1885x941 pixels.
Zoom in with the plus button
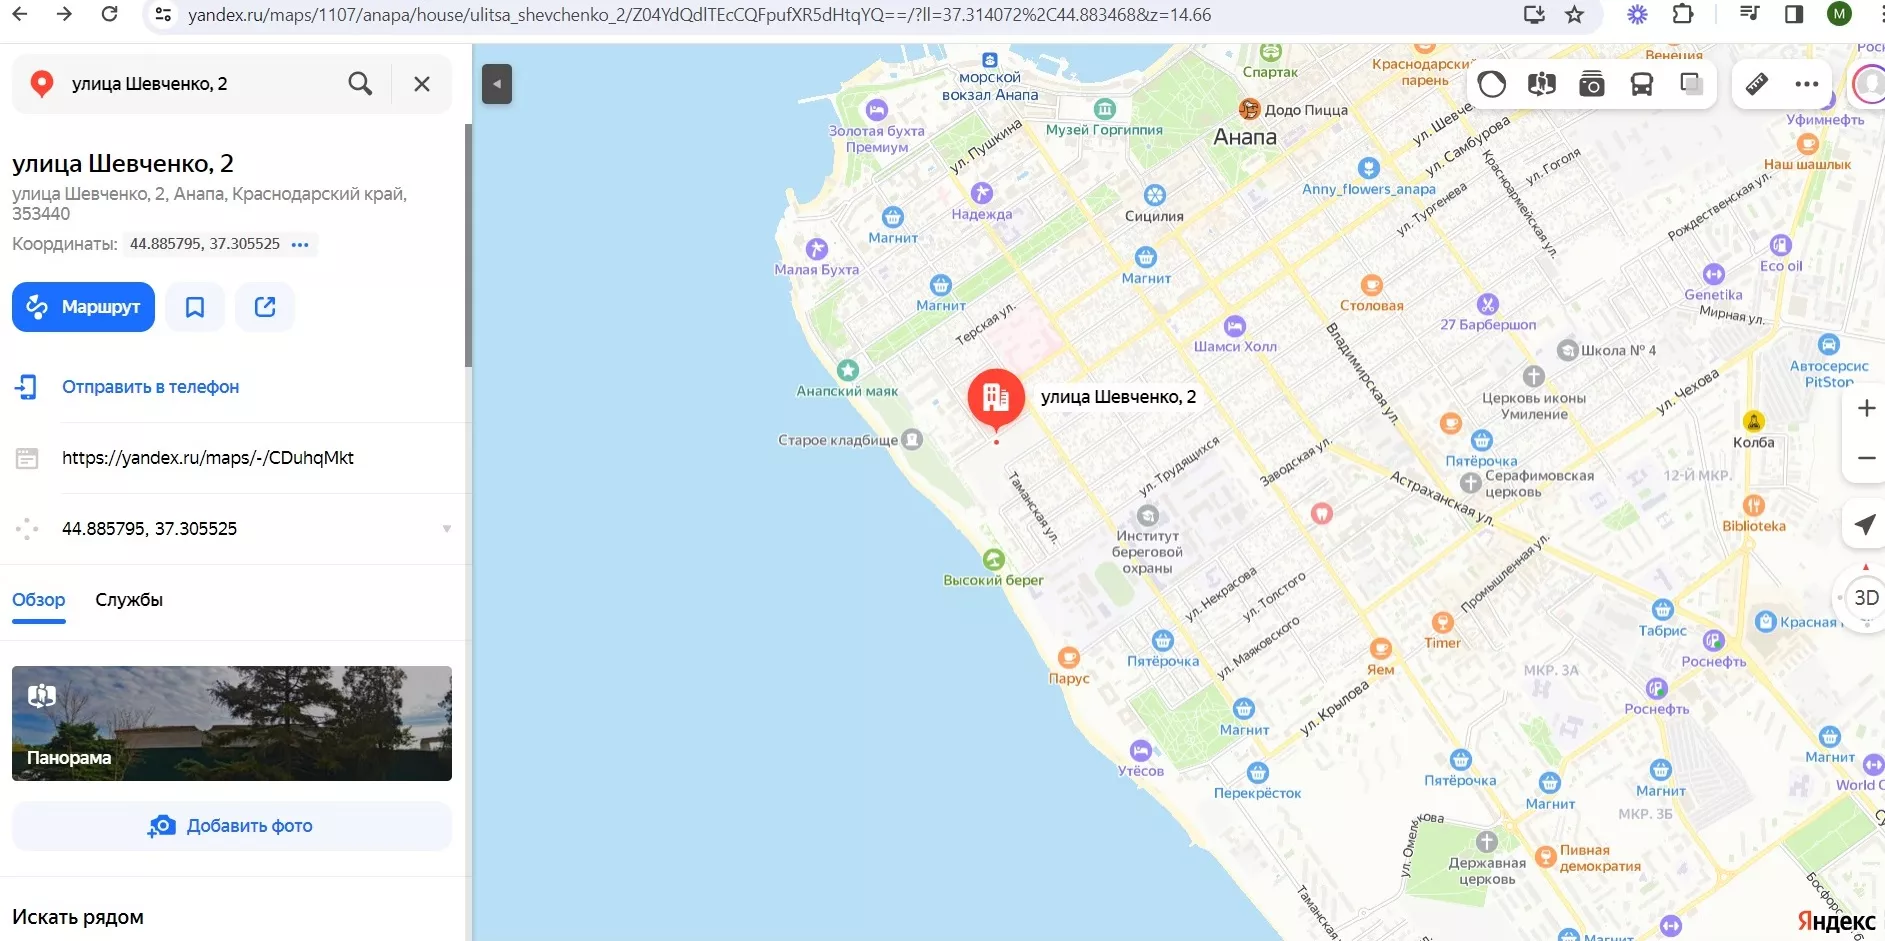point(1866,408)
